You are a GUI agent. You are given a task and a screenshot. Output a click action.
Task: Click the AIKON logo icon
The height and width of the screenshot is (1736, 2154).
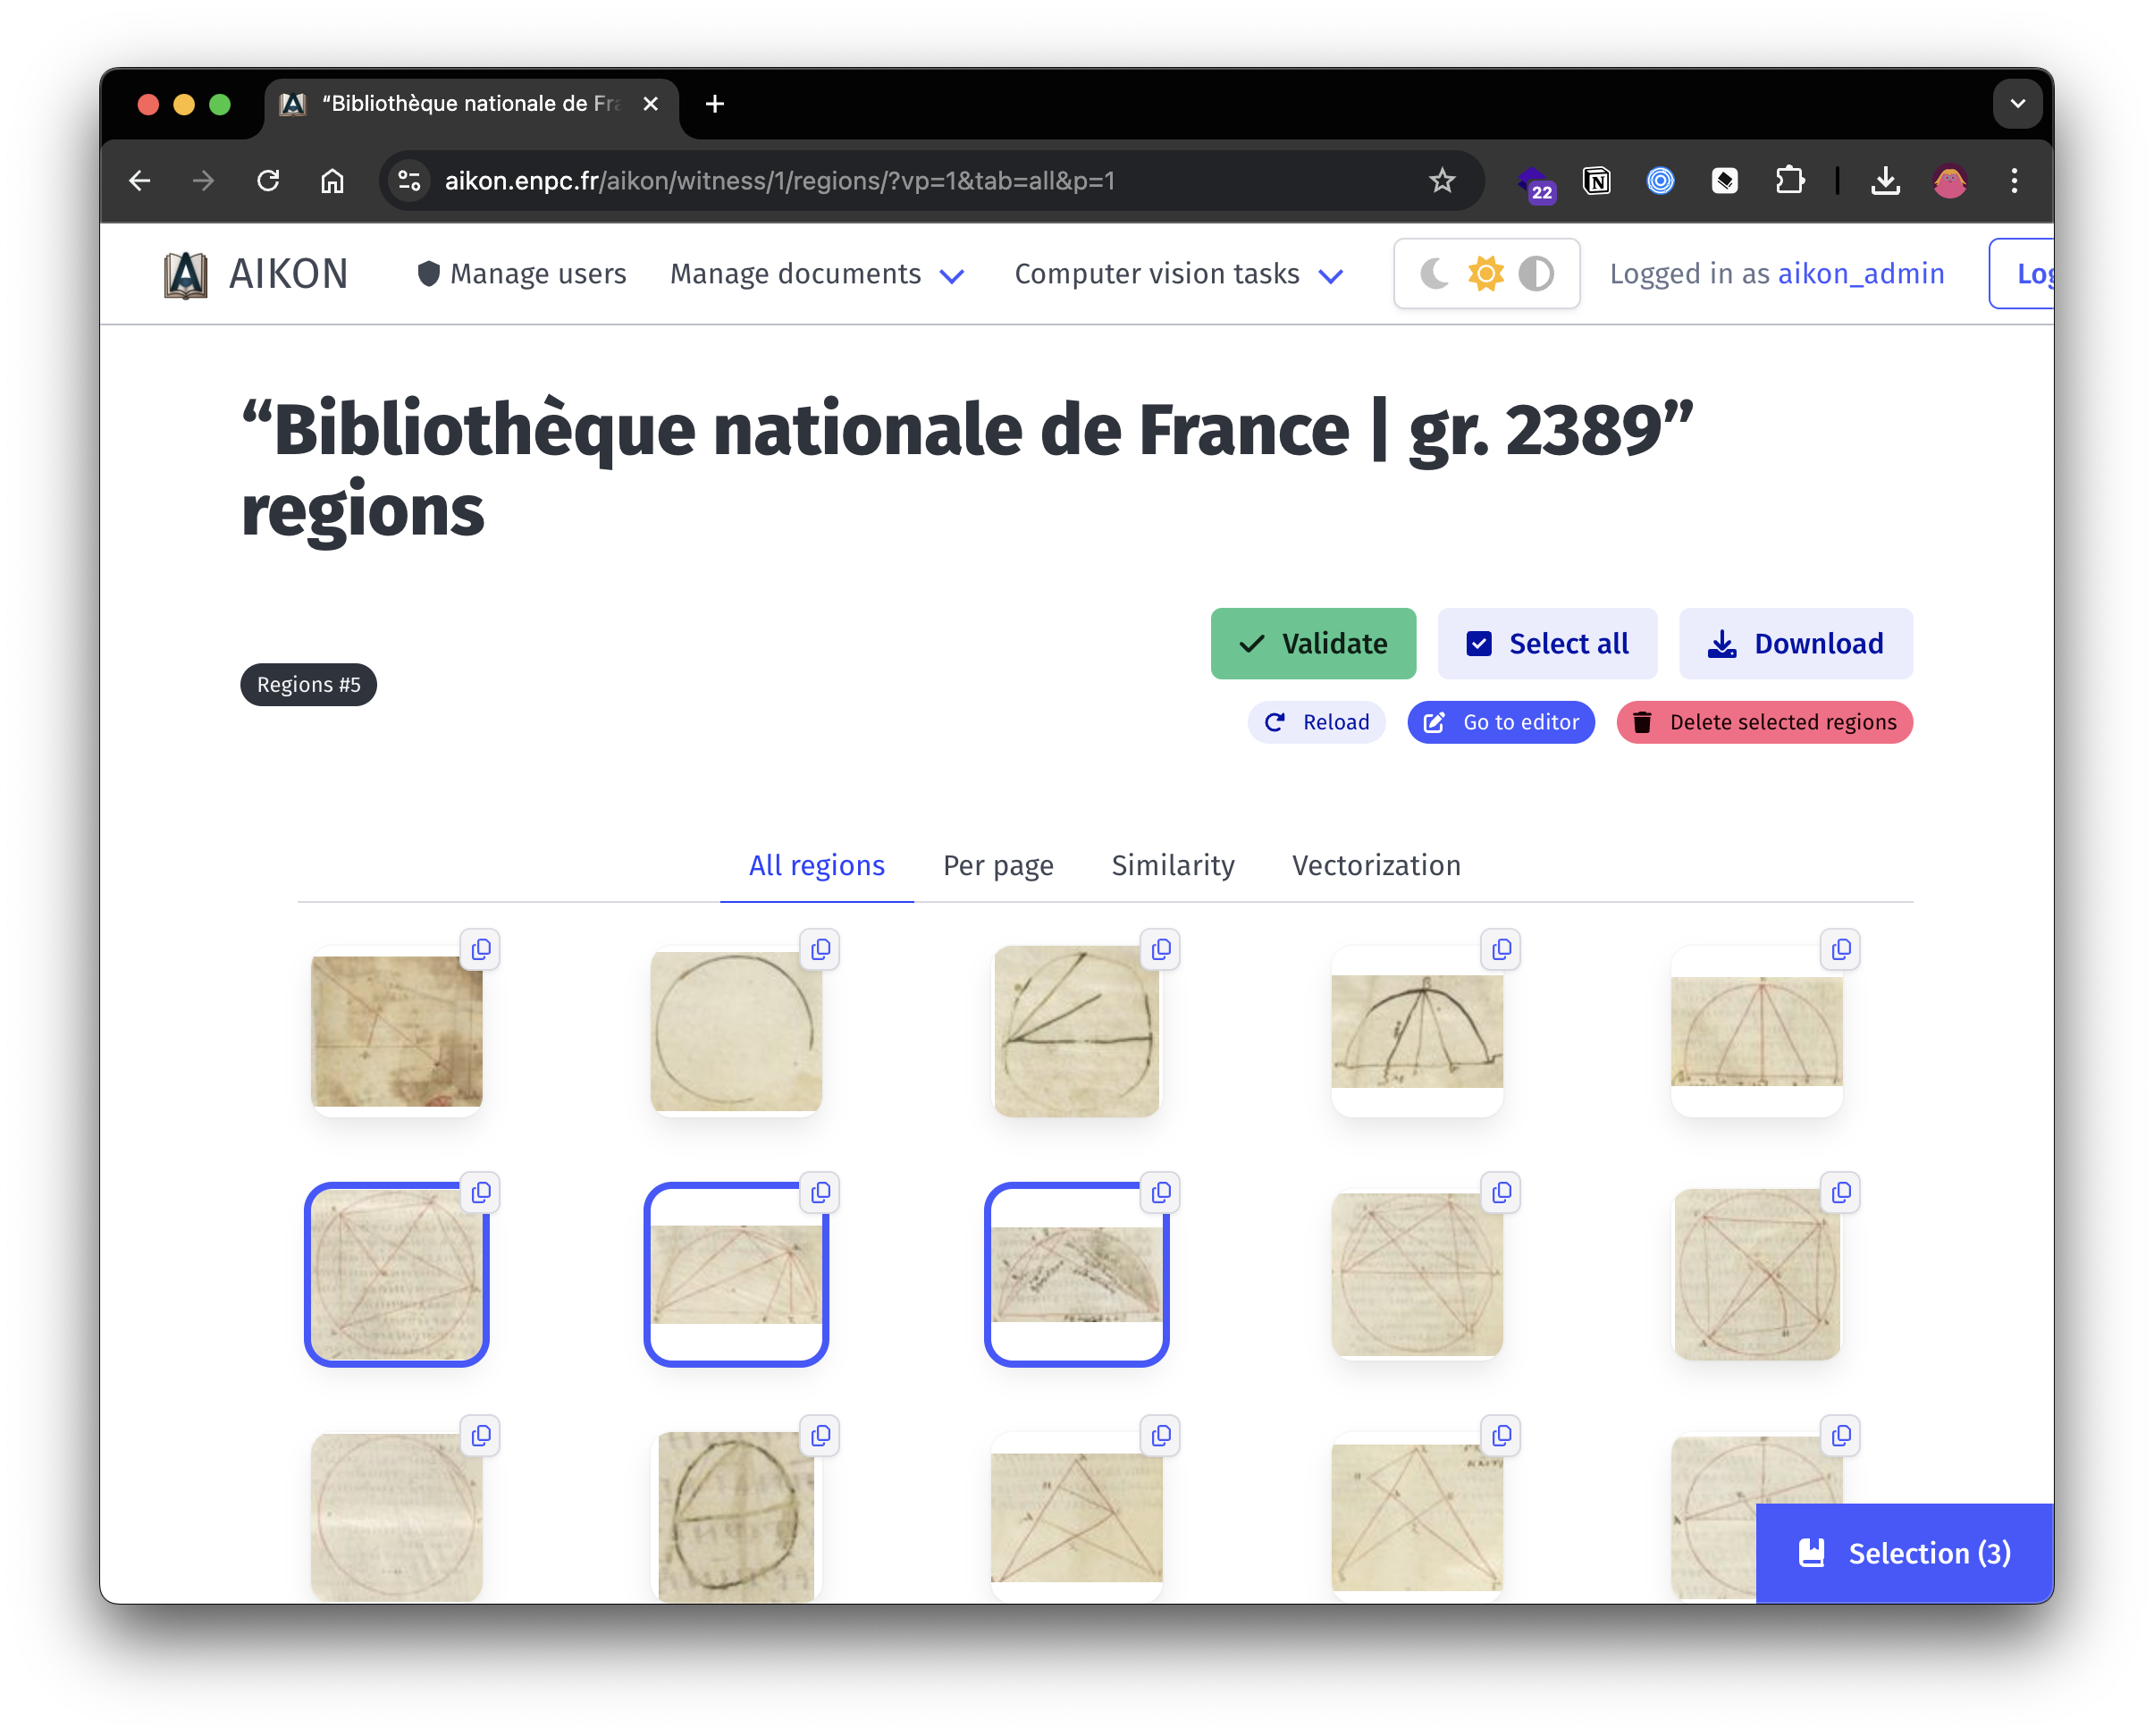186,274
